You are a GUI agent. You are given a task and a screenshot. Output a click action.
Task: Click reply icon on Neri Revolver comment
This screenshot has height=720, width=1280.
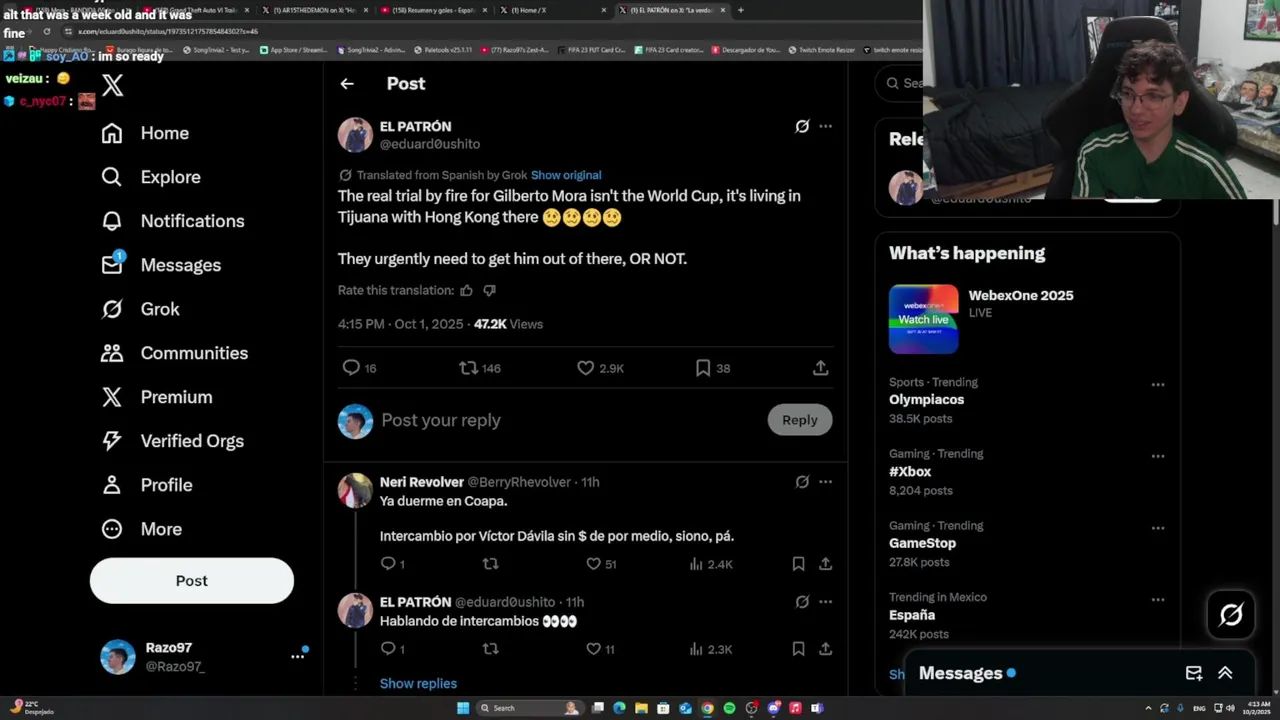coord(388,564)
